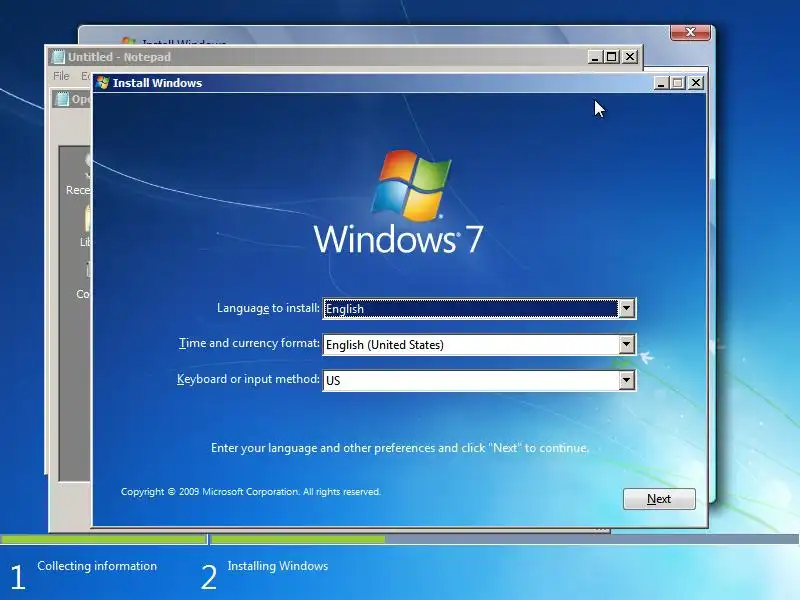Click the Installing Windows progress bar
Screen dimensions: 800x600
tap(504, 539)
